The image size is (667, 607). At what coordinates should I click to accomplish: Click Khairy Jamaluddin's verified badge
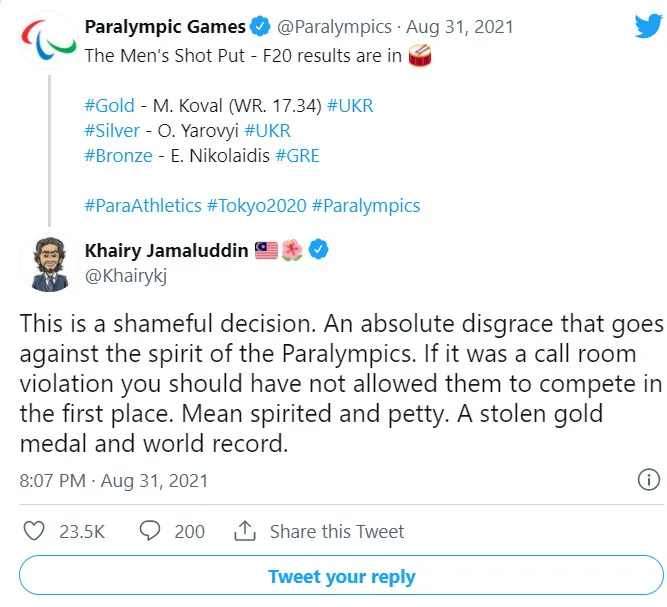point(319,250)
